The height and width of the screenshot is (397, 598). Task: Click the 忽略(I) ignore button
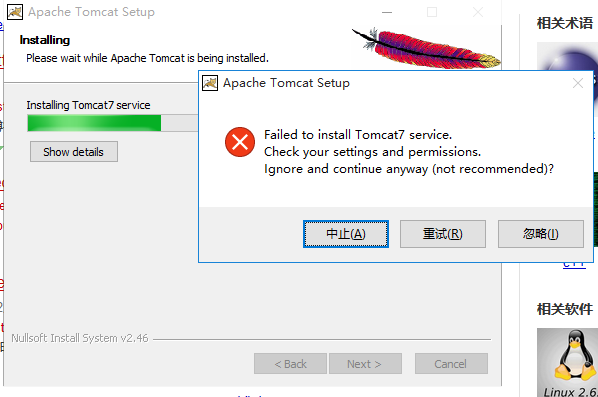point(540,234)
